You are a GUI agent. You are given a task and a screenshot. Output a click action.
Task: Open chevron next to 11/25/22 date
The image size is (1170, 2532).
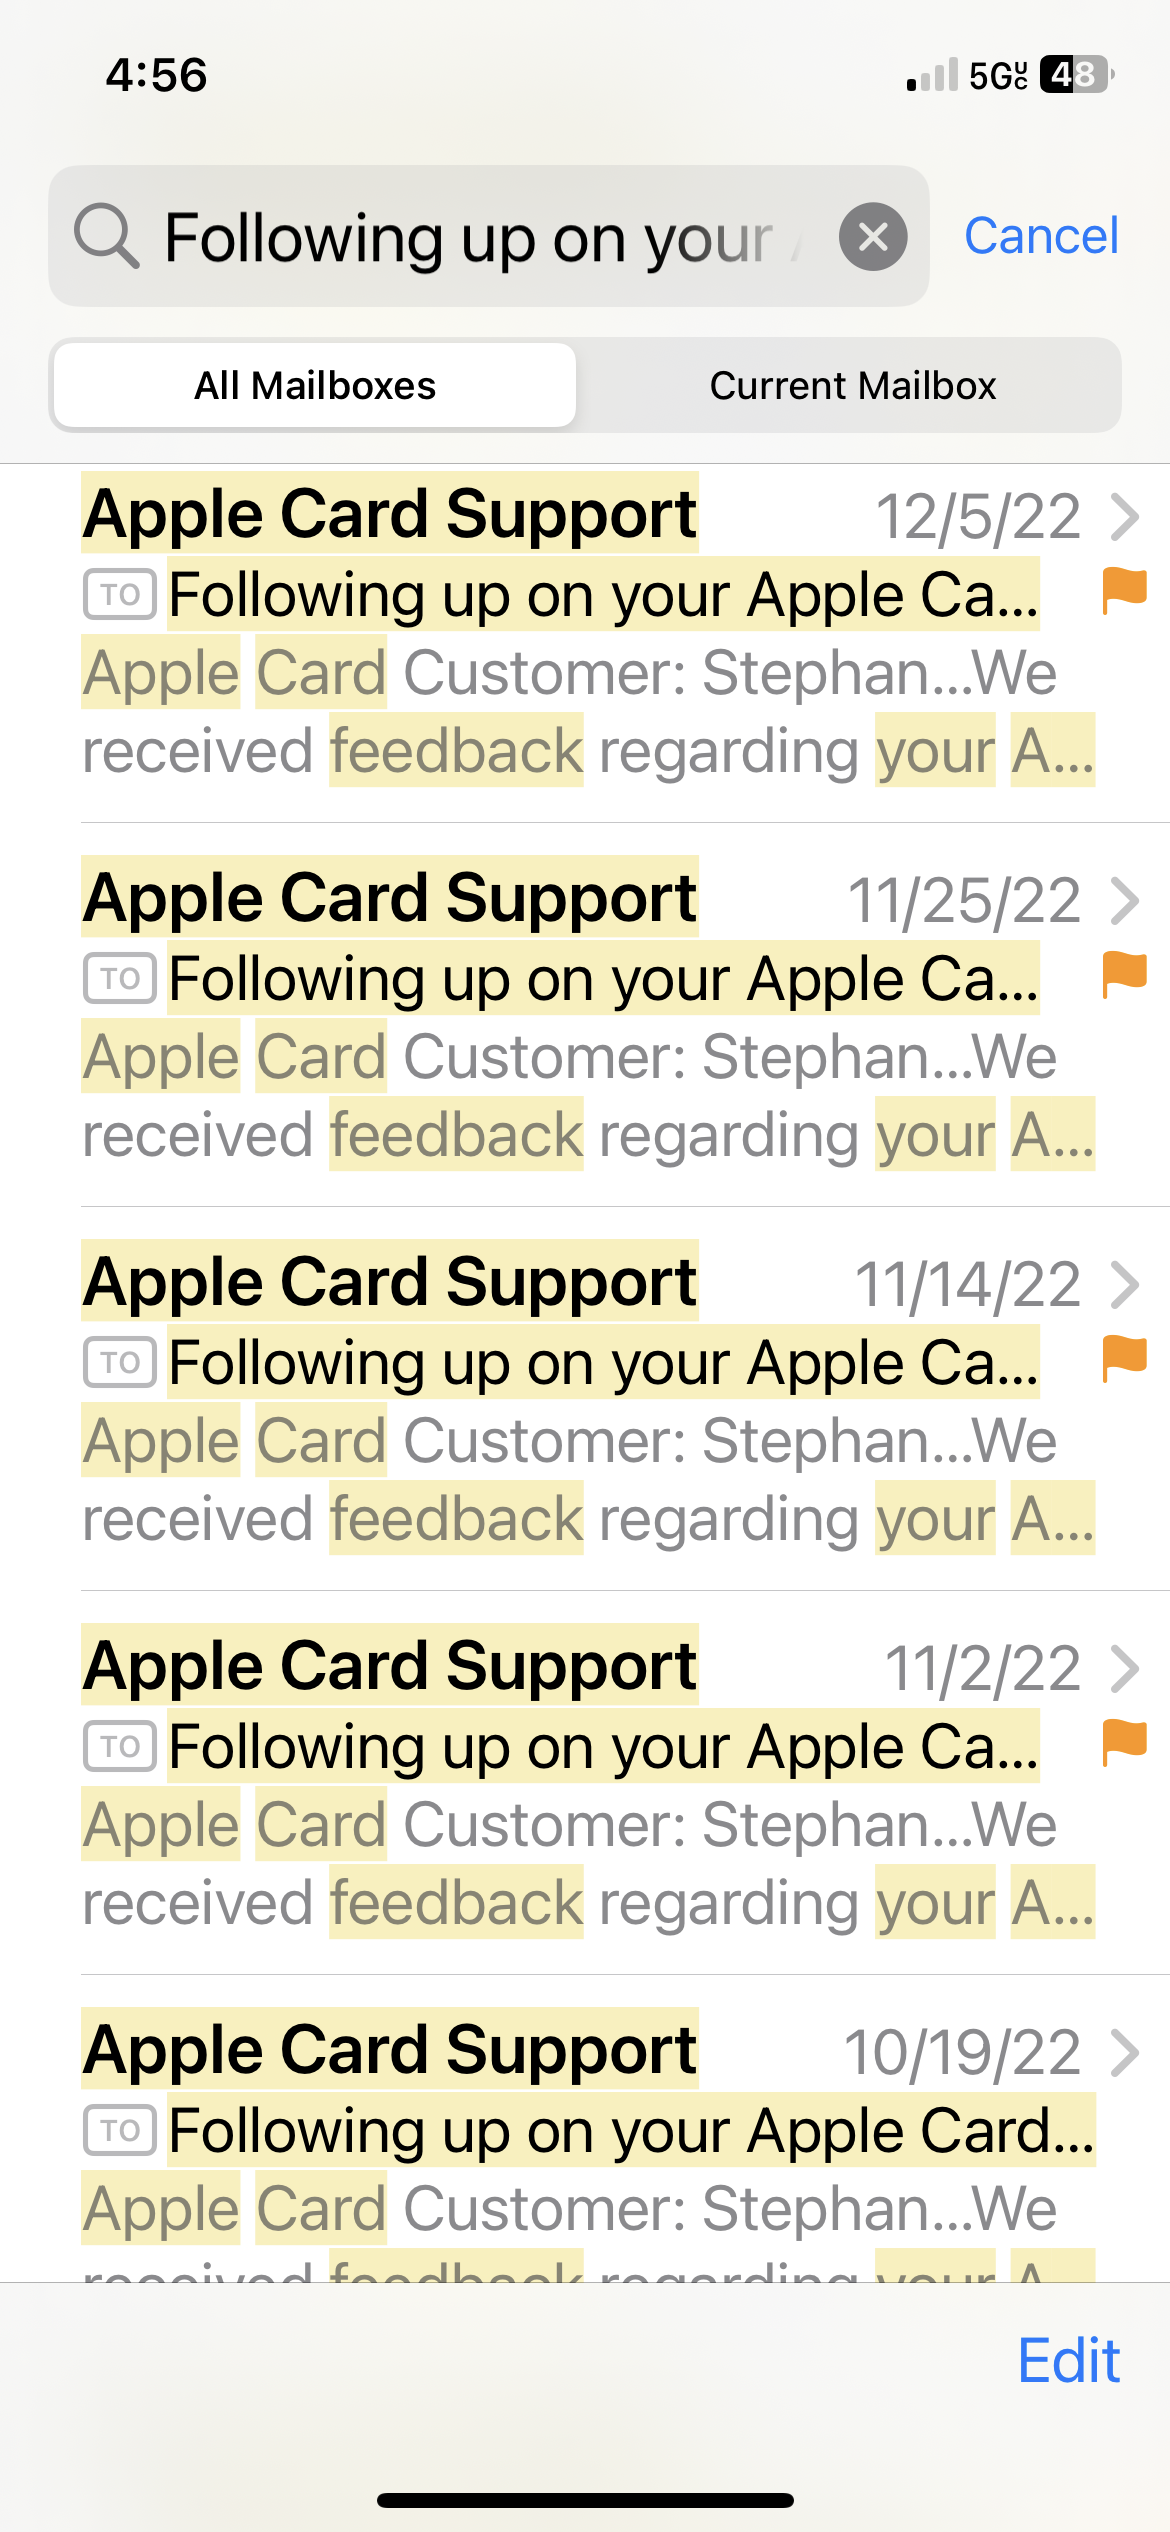coord(1125,901)
